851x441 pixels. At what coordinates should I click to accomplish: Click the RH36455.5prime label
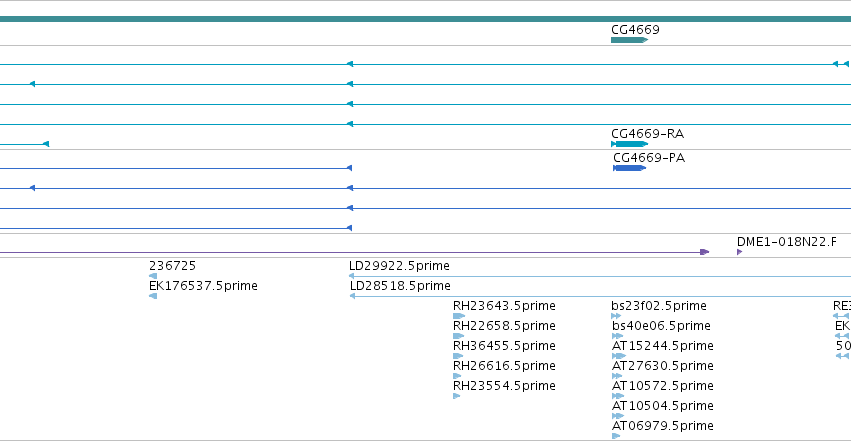point(504,346)
